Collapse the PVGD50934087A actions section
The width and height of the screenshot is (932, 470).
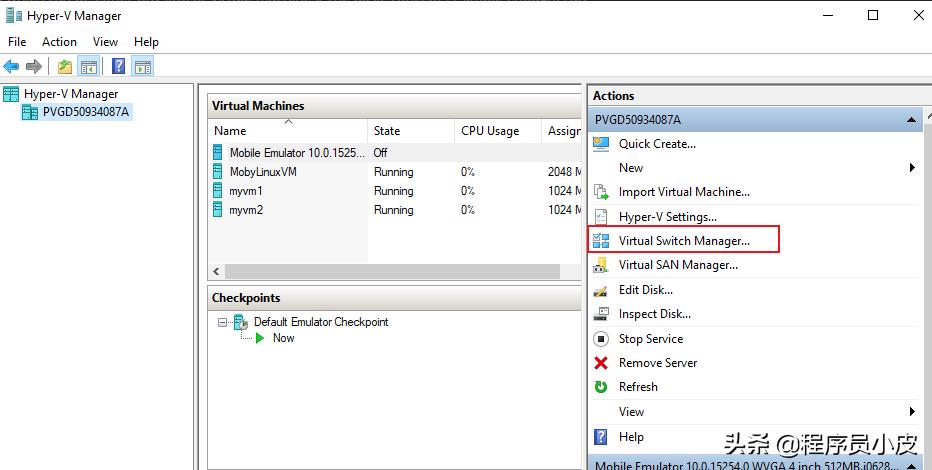pyautogui.click(x=911, y=120)
